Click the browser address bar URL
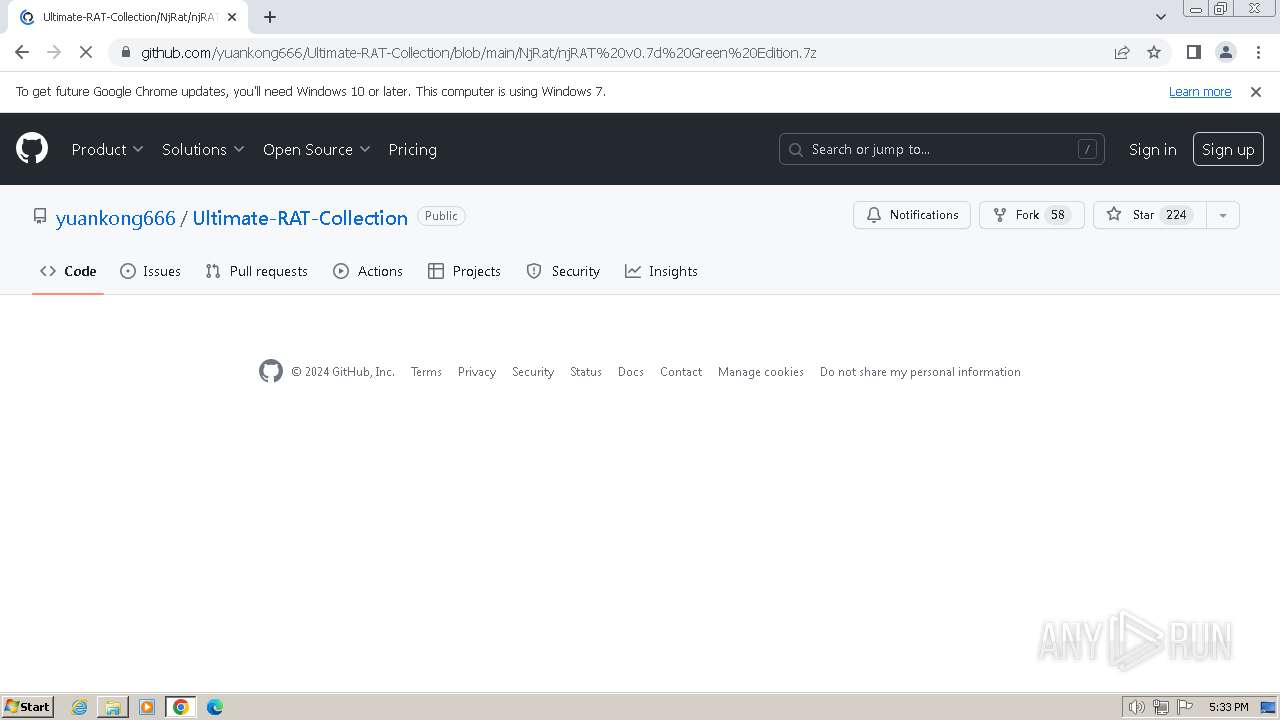 (478, 52)
